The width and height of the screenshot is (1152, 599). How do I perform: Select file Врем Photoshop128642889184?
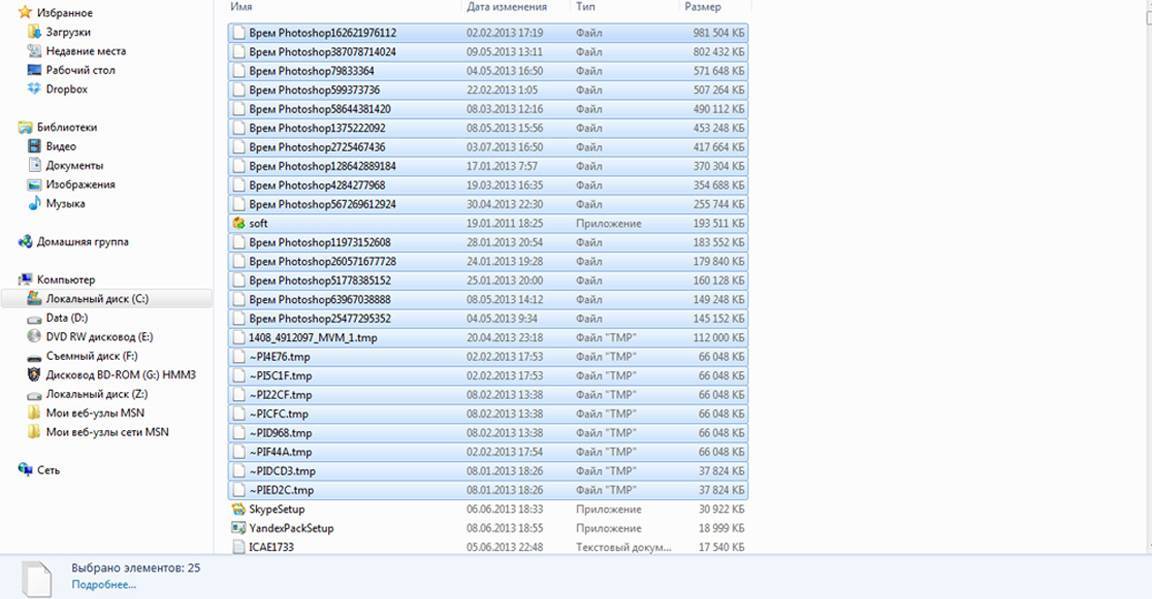coord(488,166)
